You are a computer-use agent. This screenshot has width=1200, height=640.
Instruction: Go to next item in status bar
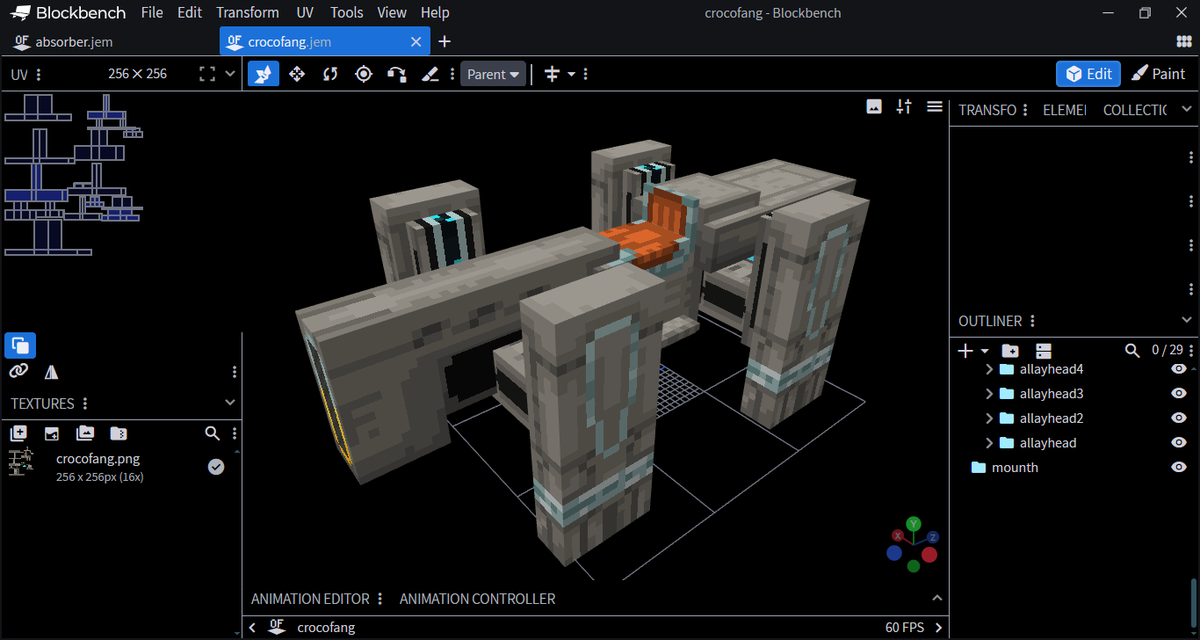tap(938, 628)
